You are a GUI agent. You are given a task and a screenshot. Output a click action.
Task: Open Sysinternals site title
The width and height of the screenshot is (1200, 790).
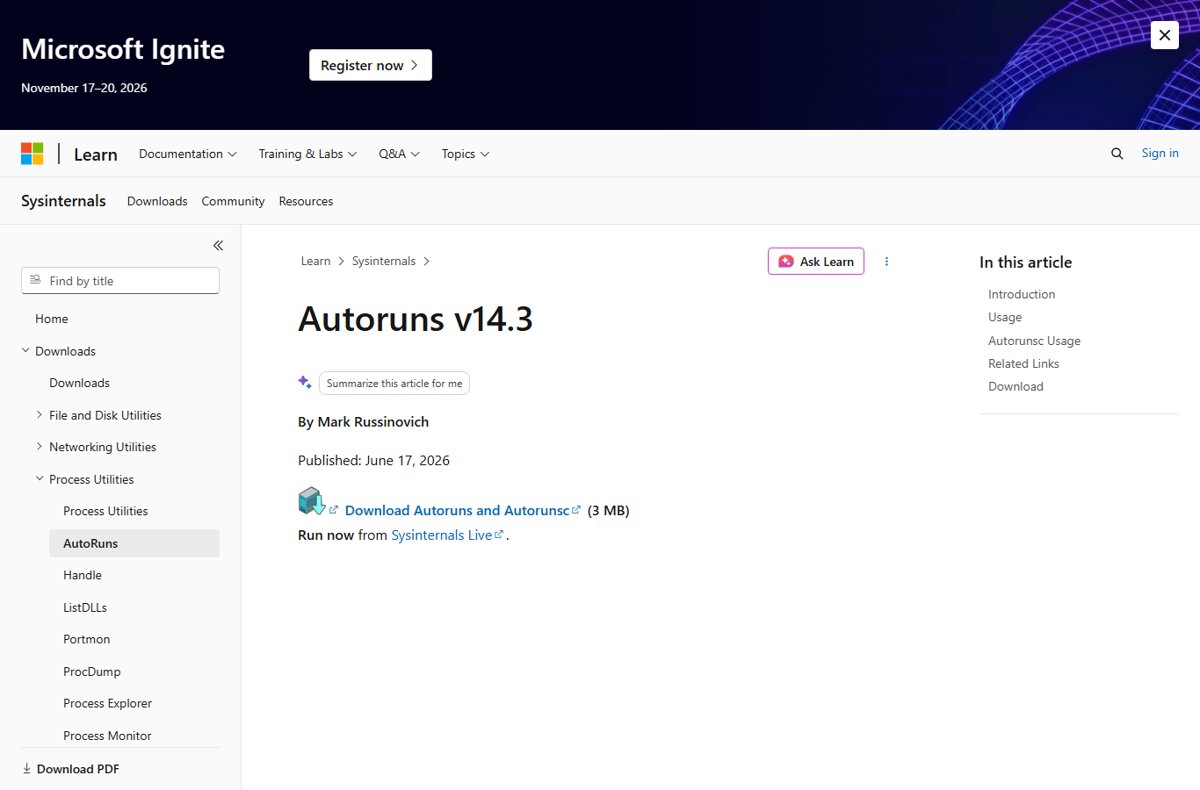[x=63, y=201]
